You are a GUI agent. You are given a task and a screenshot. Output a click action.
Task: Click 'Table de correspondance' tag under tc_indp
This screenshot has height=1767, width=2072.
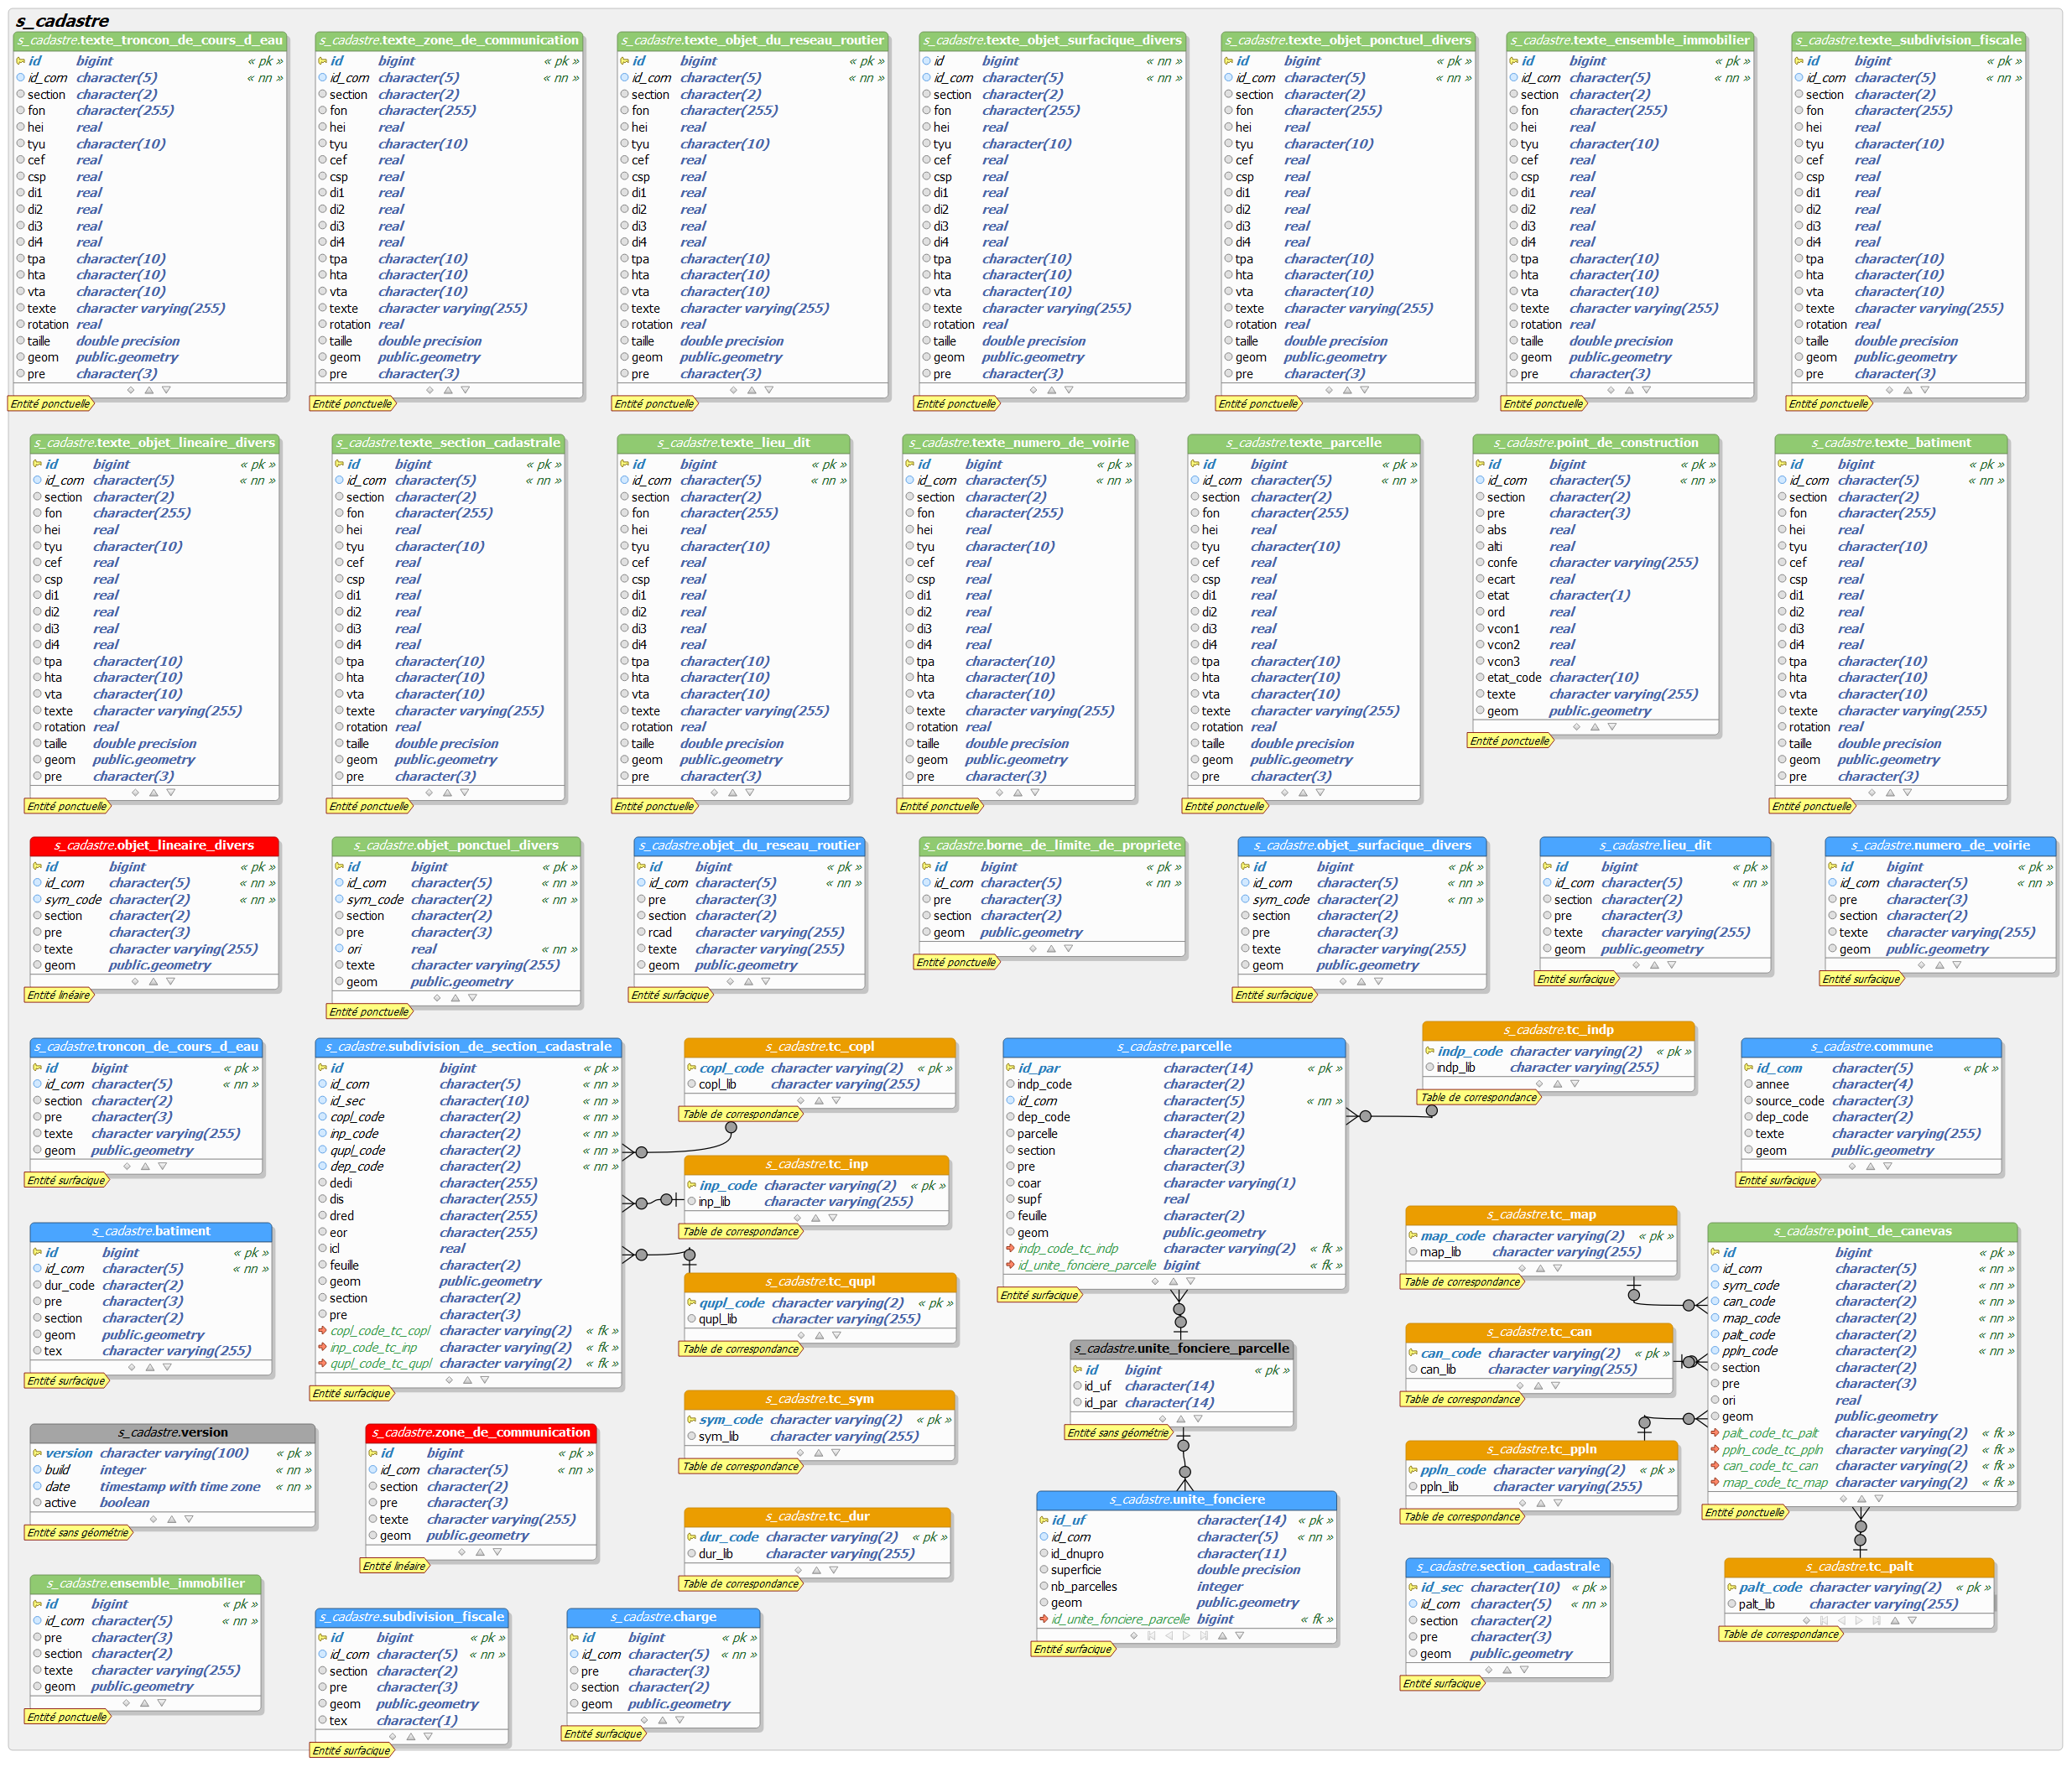(1479, 1097)
